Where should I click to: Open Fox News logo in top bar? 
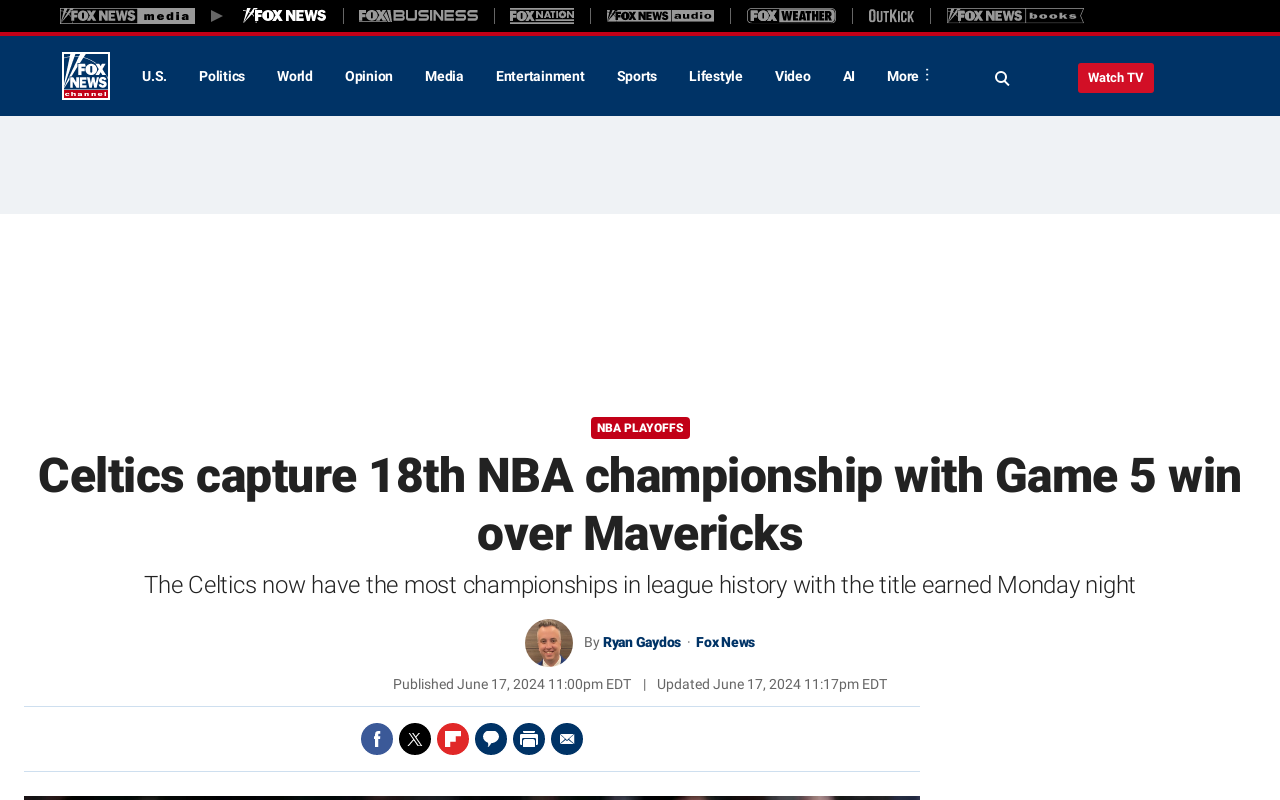tap(284, 16)
